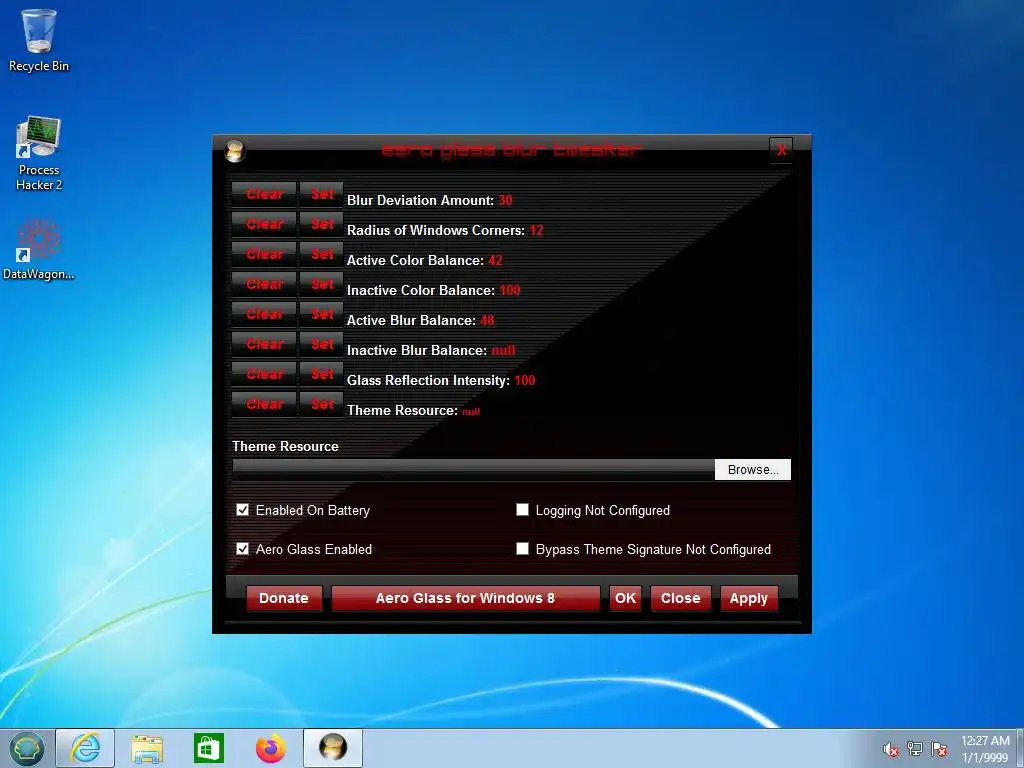
Task: Select the DataWagon desktop shortcut
Action: coord(39,249)
